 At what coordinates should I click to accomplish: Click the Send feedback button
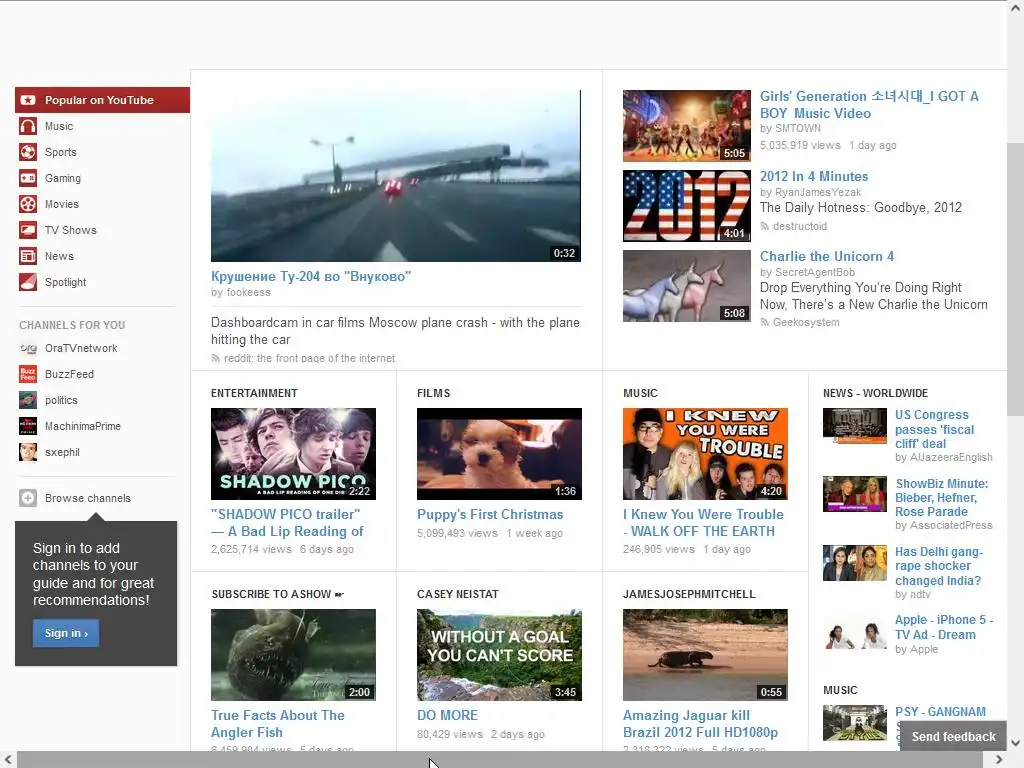pyautogui.click(x=953, y=737)
